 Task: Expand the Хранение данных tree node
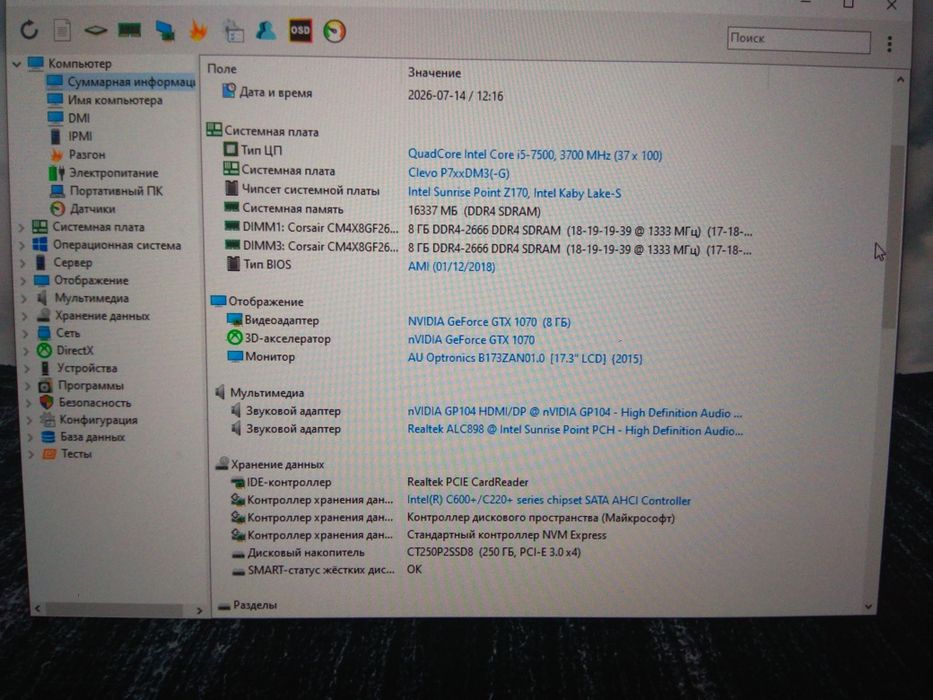(x=25, y=316)
